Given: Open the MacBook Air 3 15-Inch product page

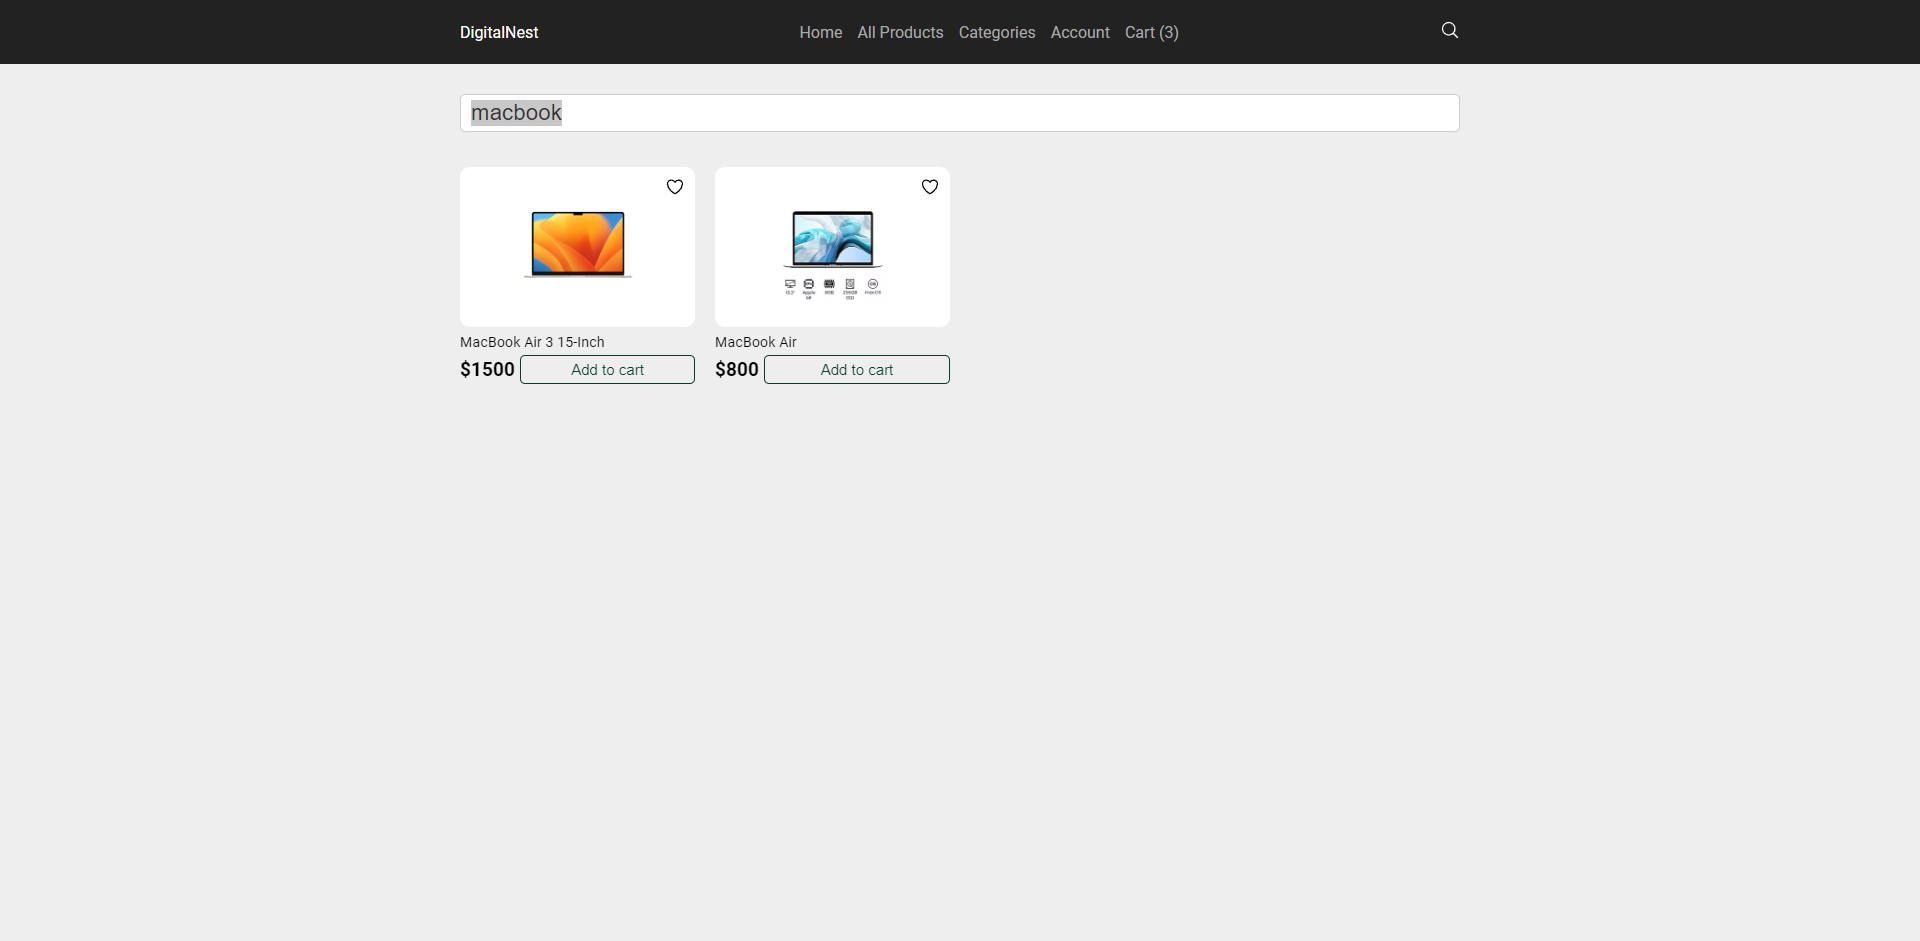Looking at the screenshot, I should tap(532, 341).
